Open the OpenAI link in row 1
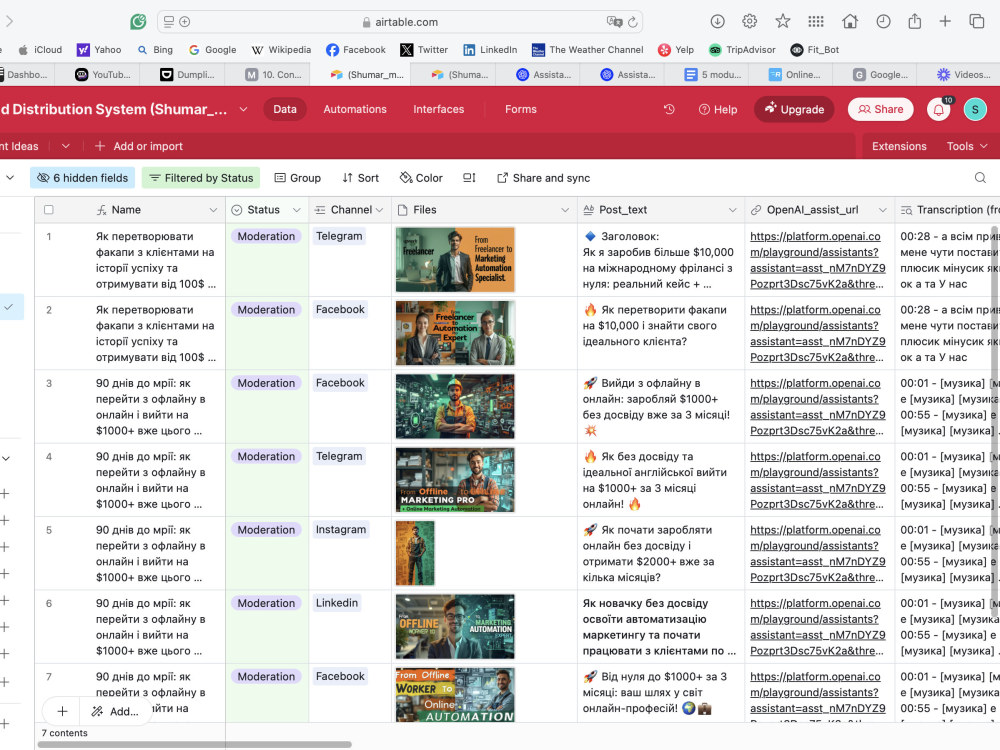This screenshot has height=750, width=1000. point(818,260)
